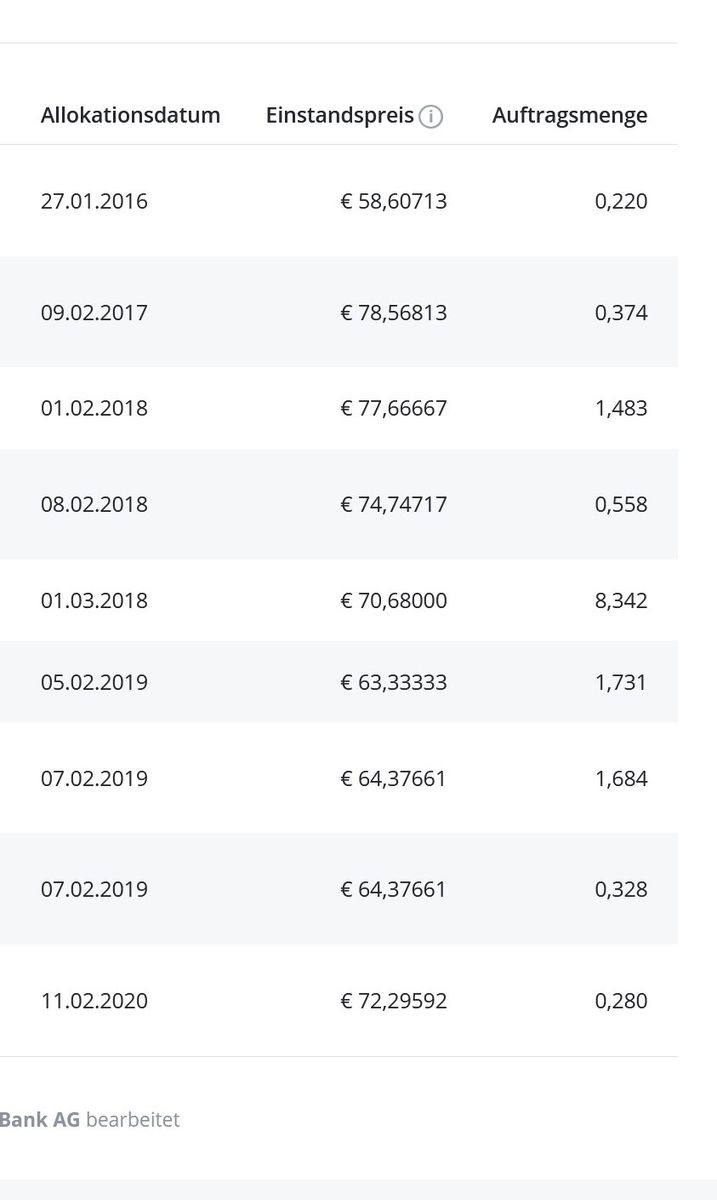Click the quantity 8,342
The width and height of the screenshot is (717, 1200).
coord(621,600)
